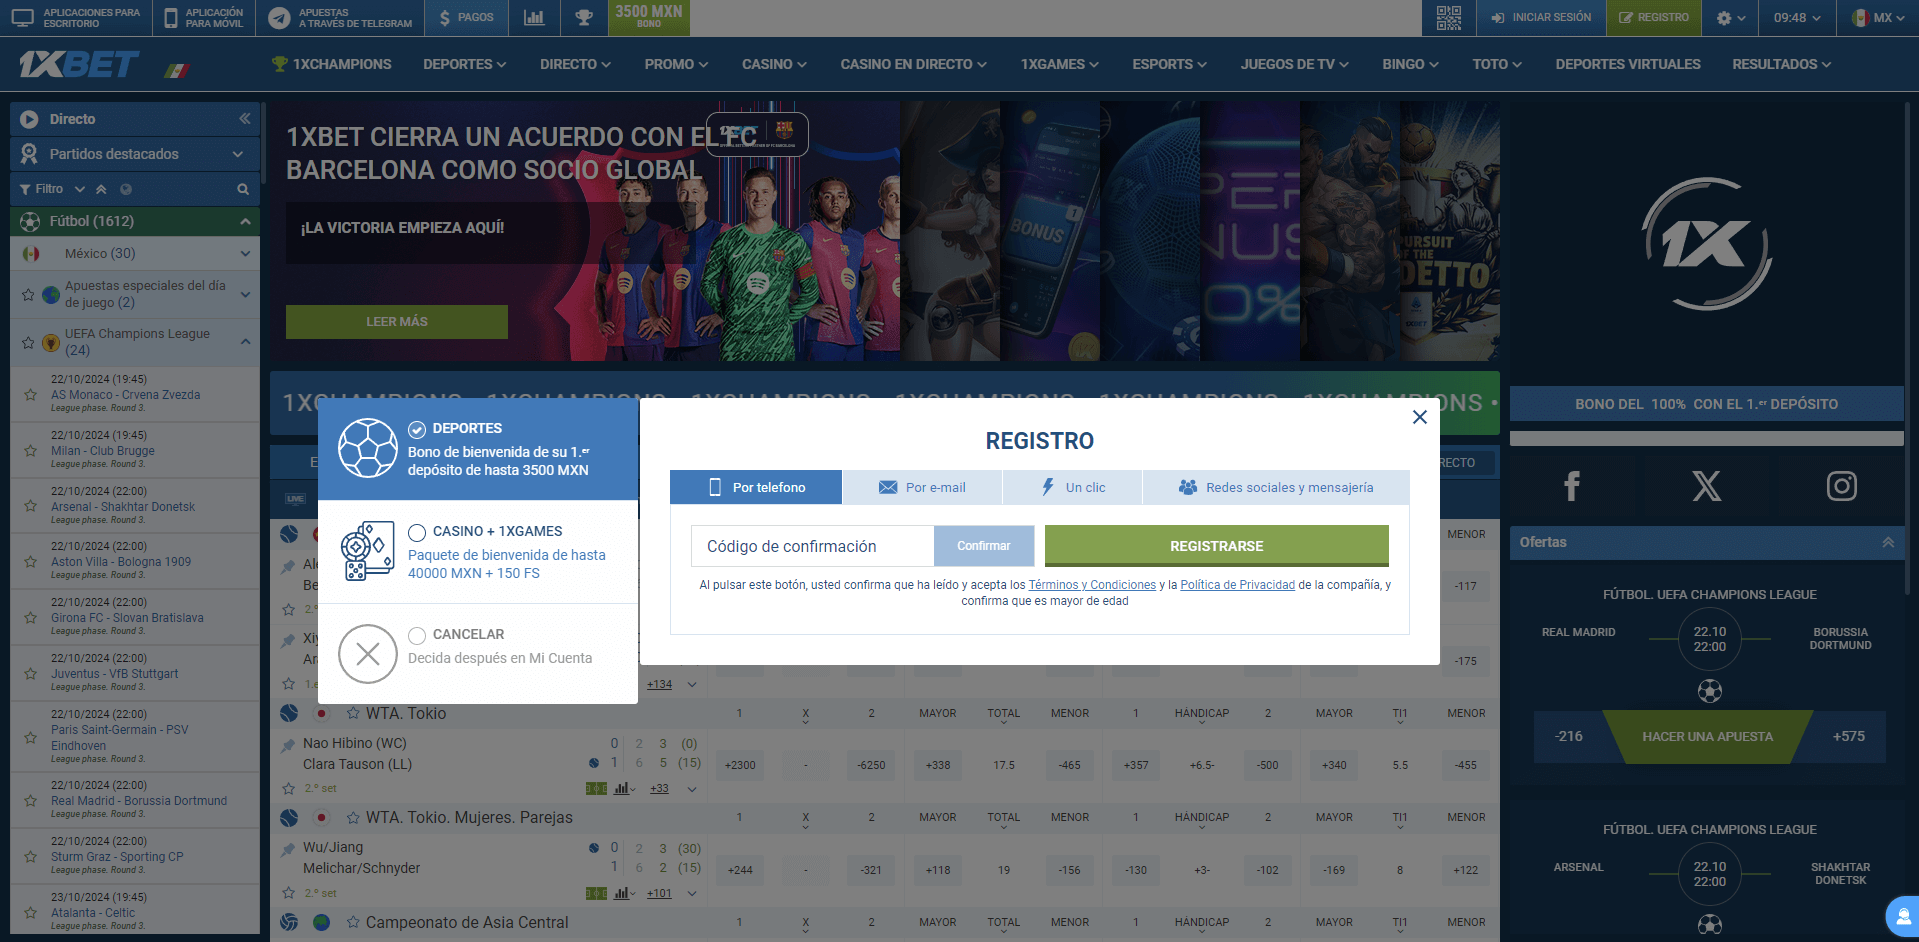Open the X social network icon
The image size is (1919, 942).
click(1706, 486)
